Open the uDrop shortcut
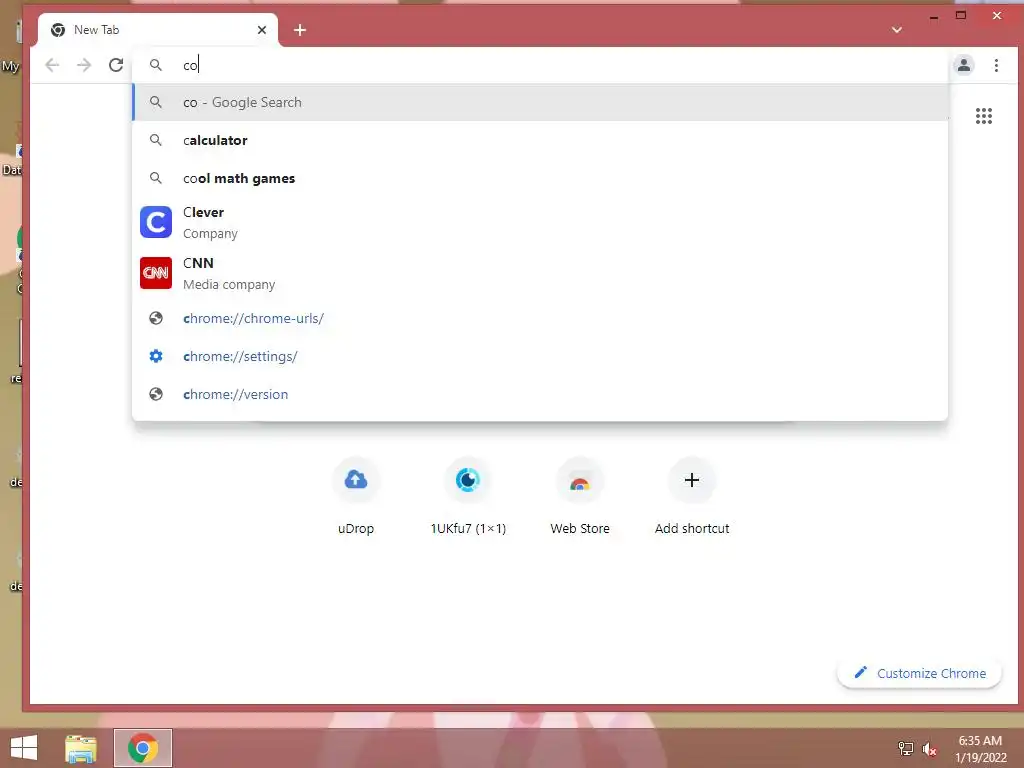 coord(356,497)
